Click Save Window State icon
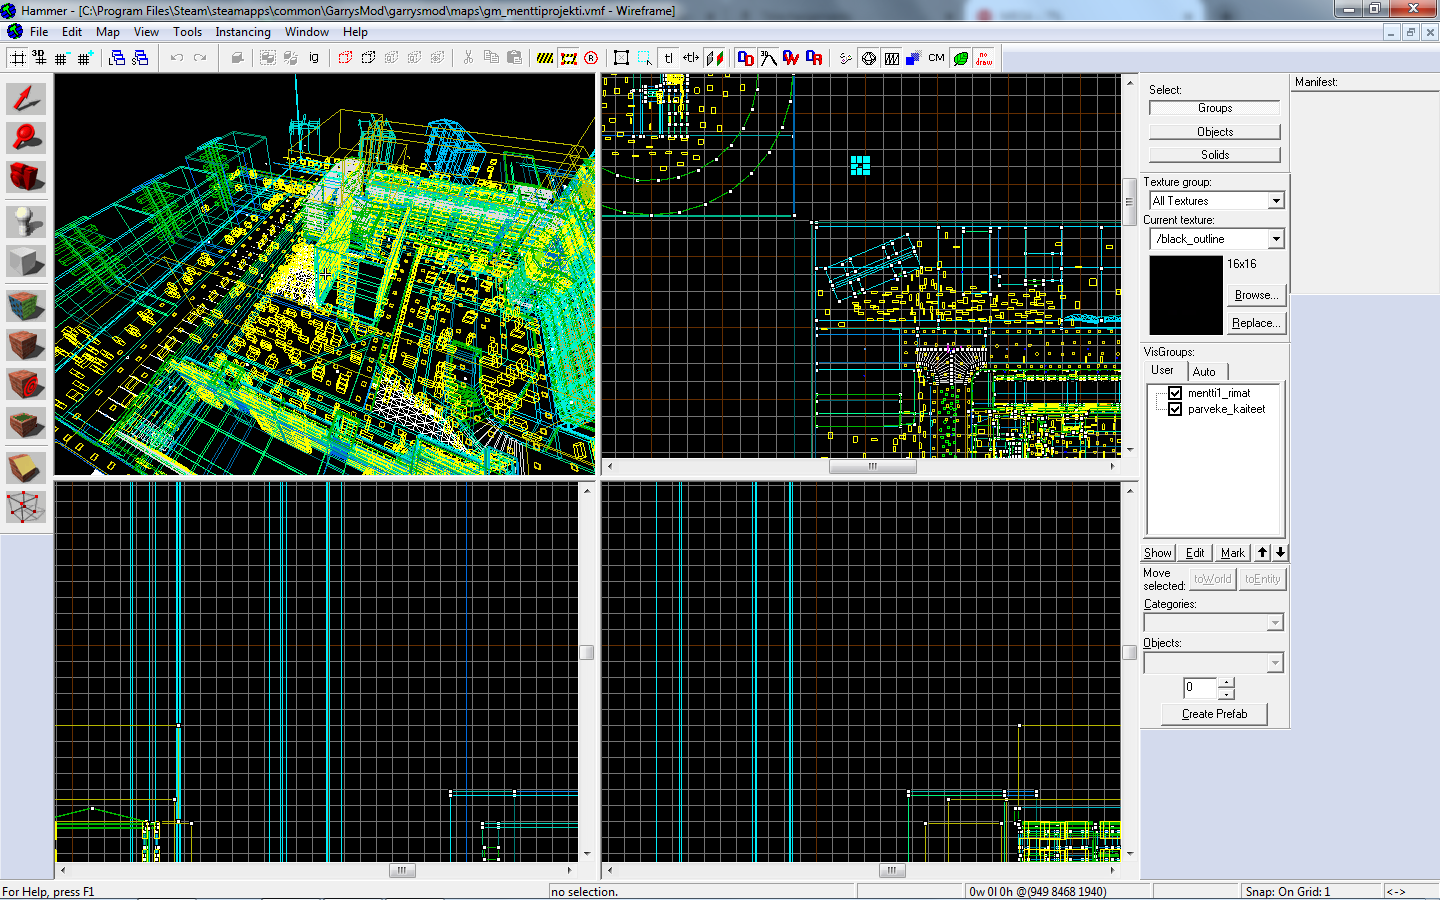The height and width of the screenshot is (900, 1440). tap(140, 58)
